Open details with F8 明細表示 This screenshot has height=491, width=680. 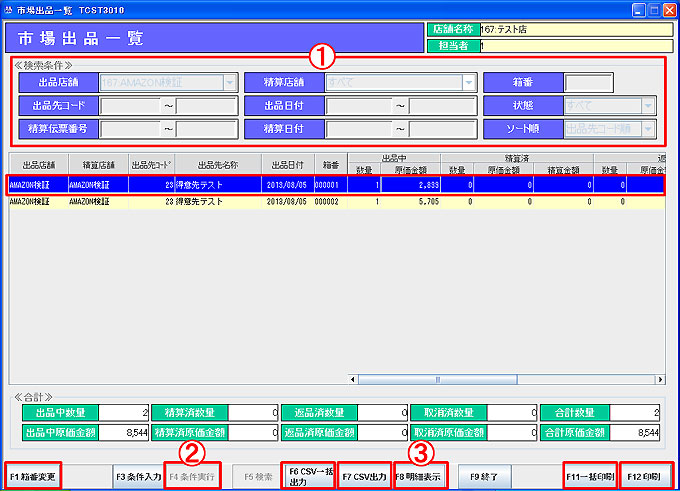tap(420, 475)
